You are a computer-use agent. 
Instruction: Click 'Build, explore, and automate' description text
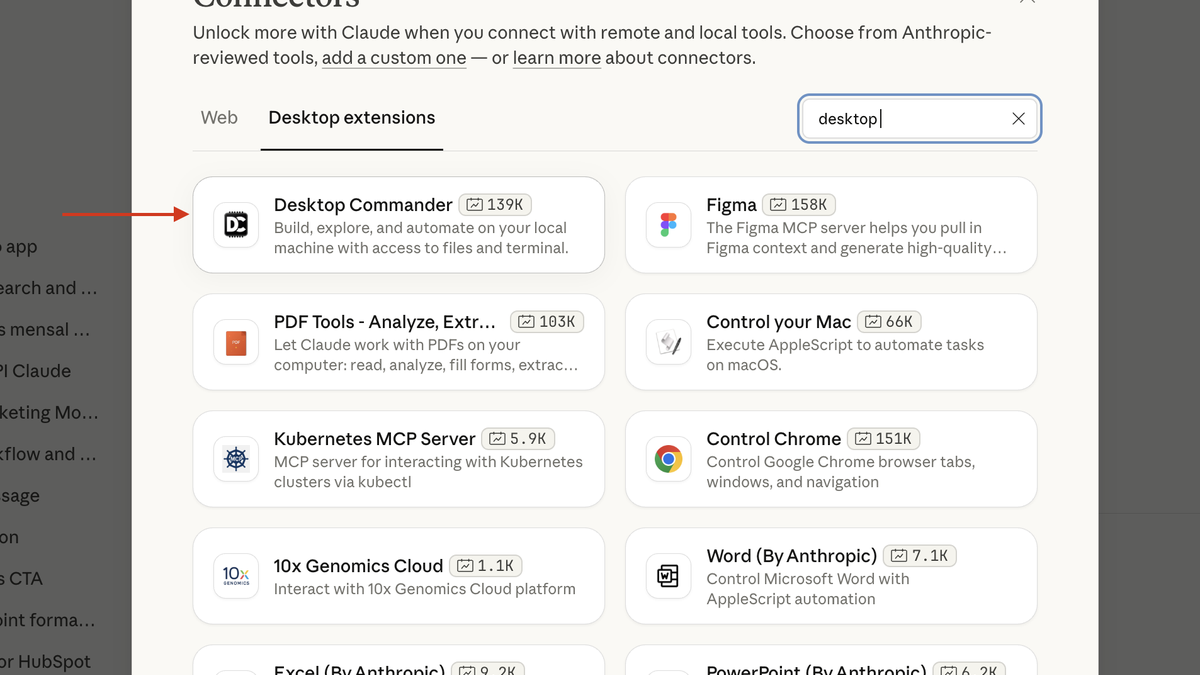421,238
